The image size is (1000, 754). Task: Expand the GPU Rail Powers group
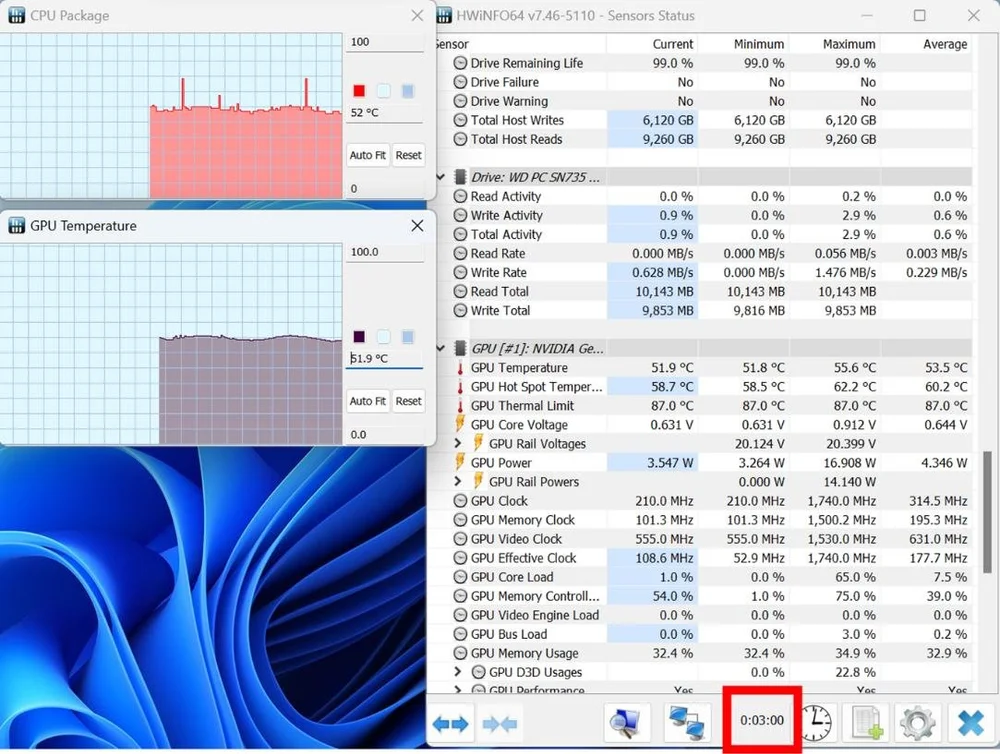point(458,481)
